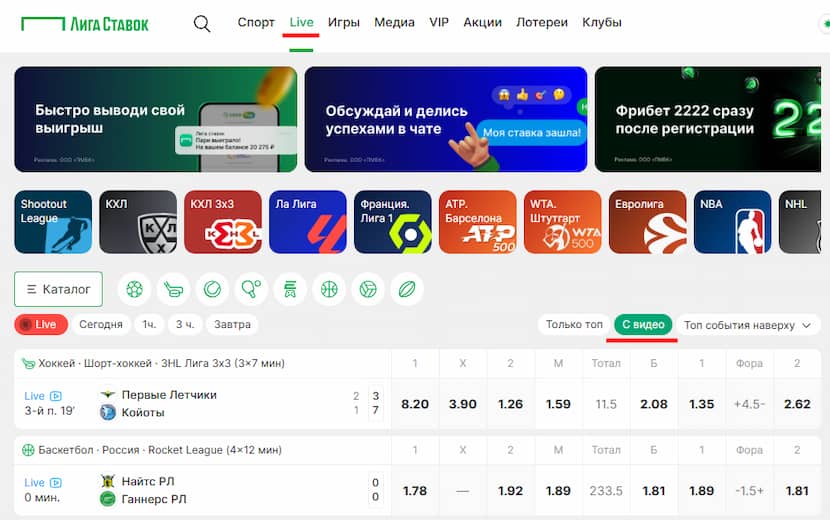This screenshot has width=830, height=520.
Task: Open the Спорт tab
Action: [x=256, y=22]
